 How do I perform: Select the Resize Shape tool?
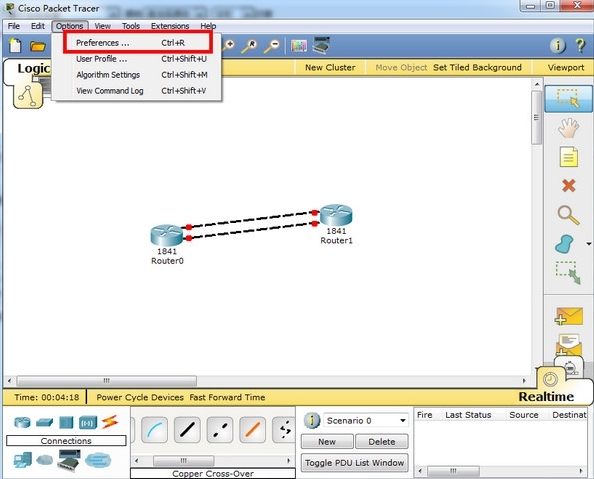tap(568, 272)
